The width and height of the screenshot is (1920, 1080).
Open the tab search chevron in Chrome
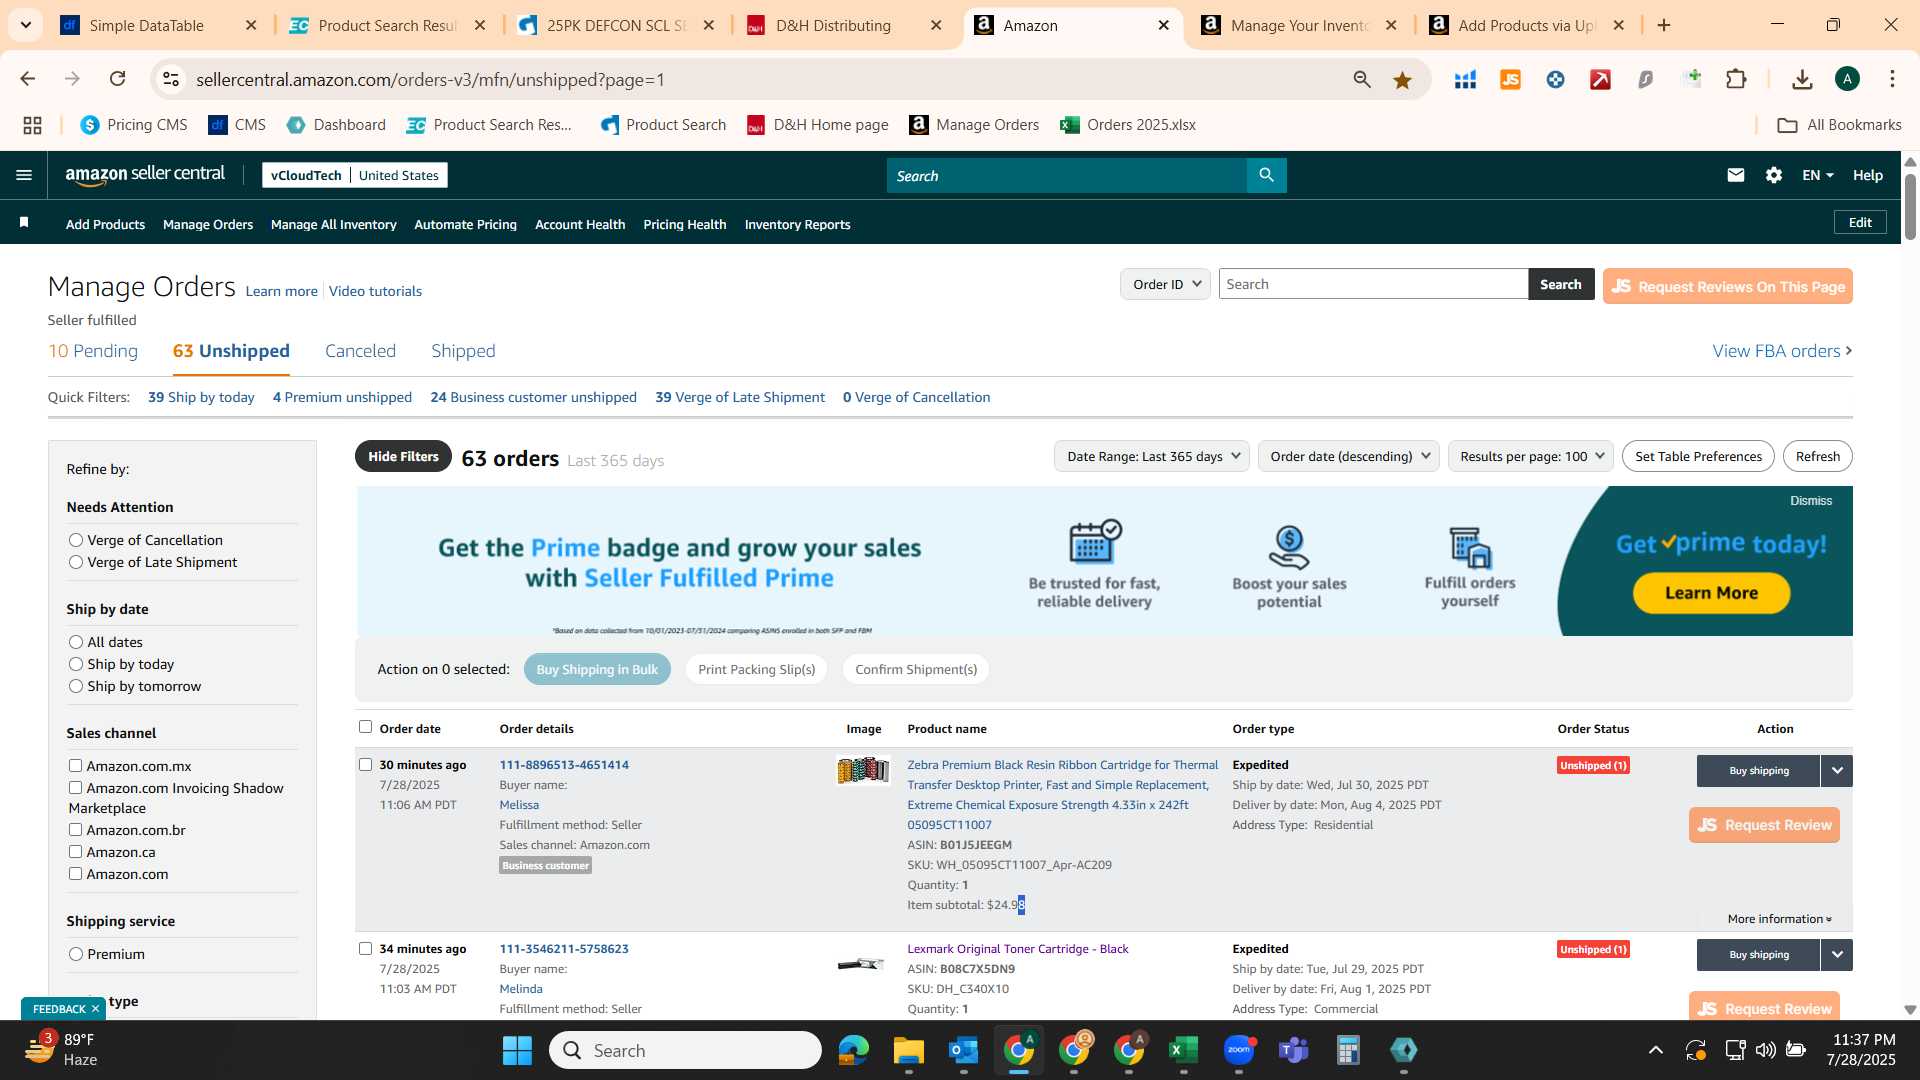pos(25,25)
